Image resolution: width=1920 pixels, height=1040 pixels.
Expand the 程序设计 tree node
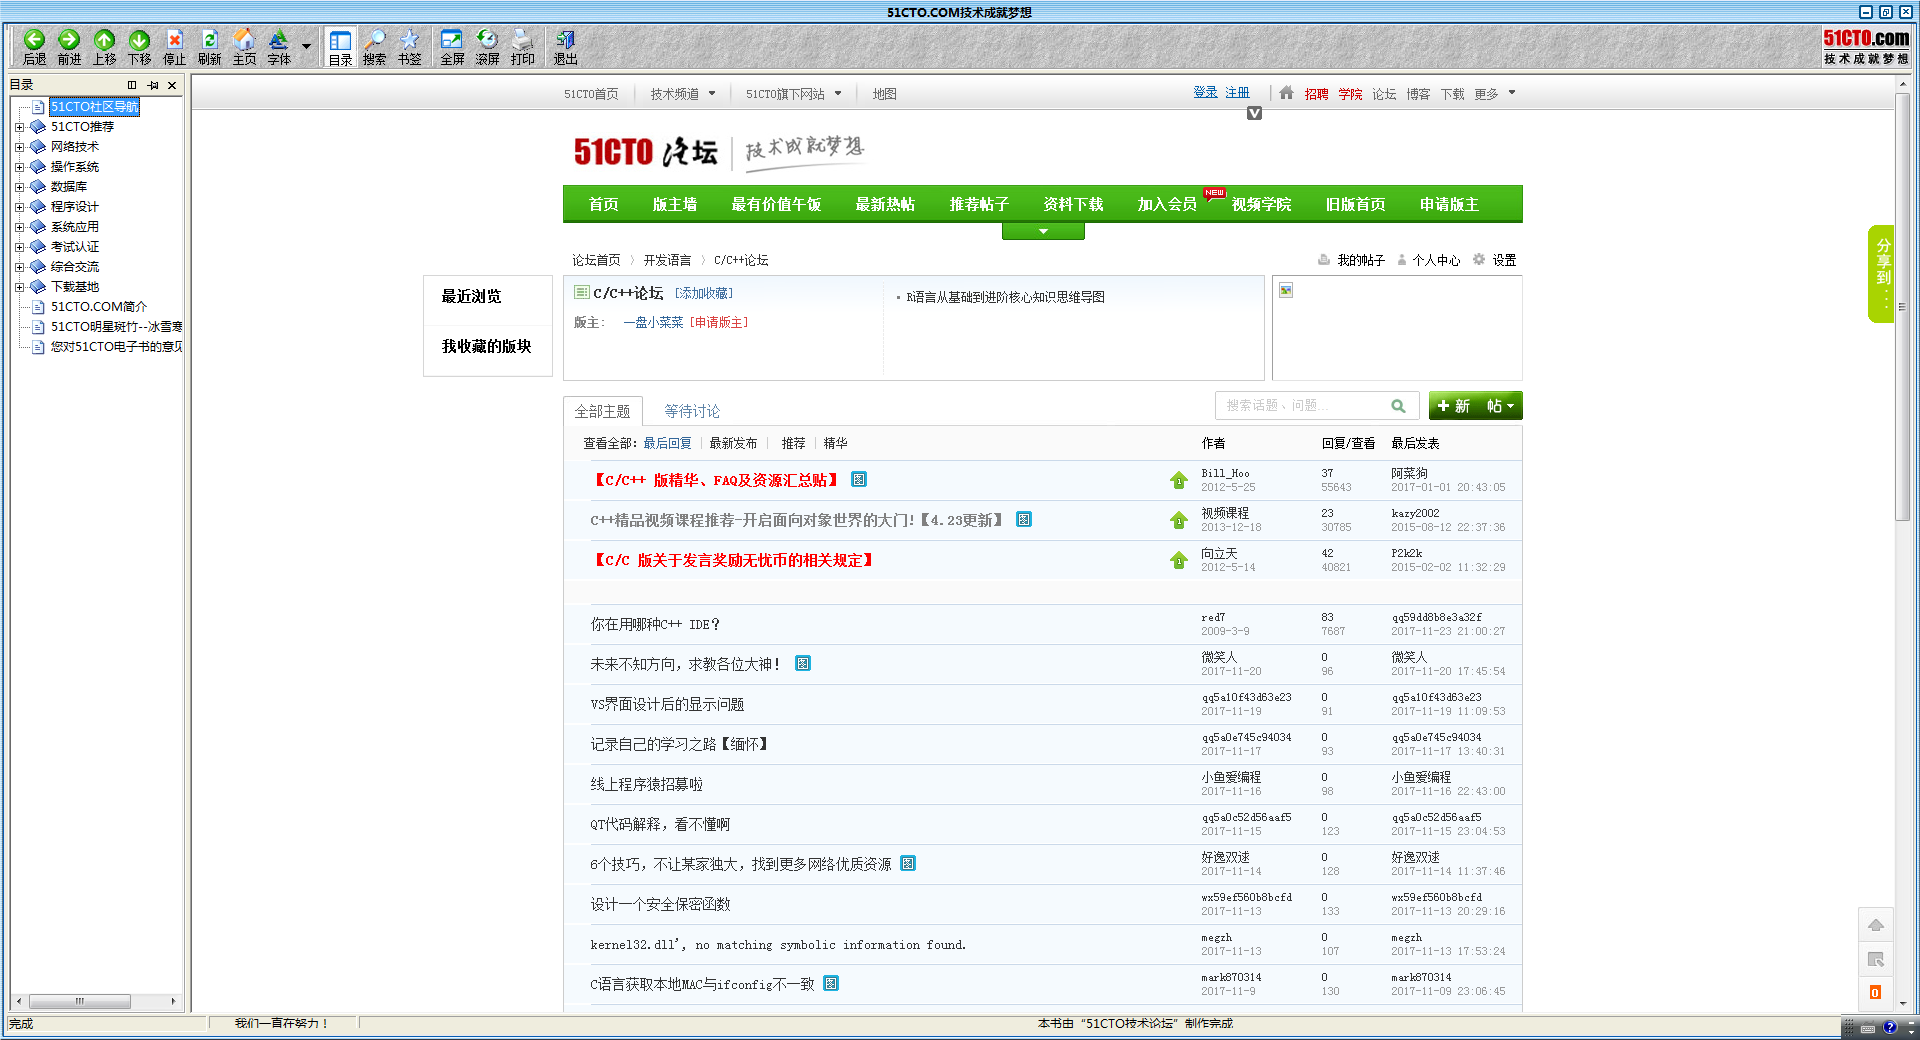click(19, 207)
